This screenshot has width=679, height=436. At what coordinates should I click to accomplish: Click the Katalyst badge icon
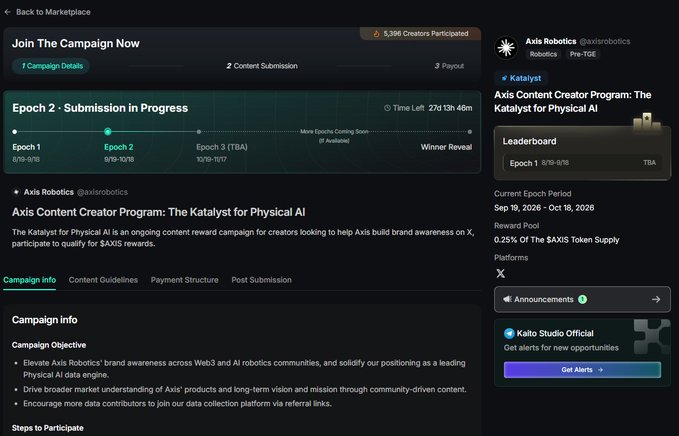tap(504, 78)
